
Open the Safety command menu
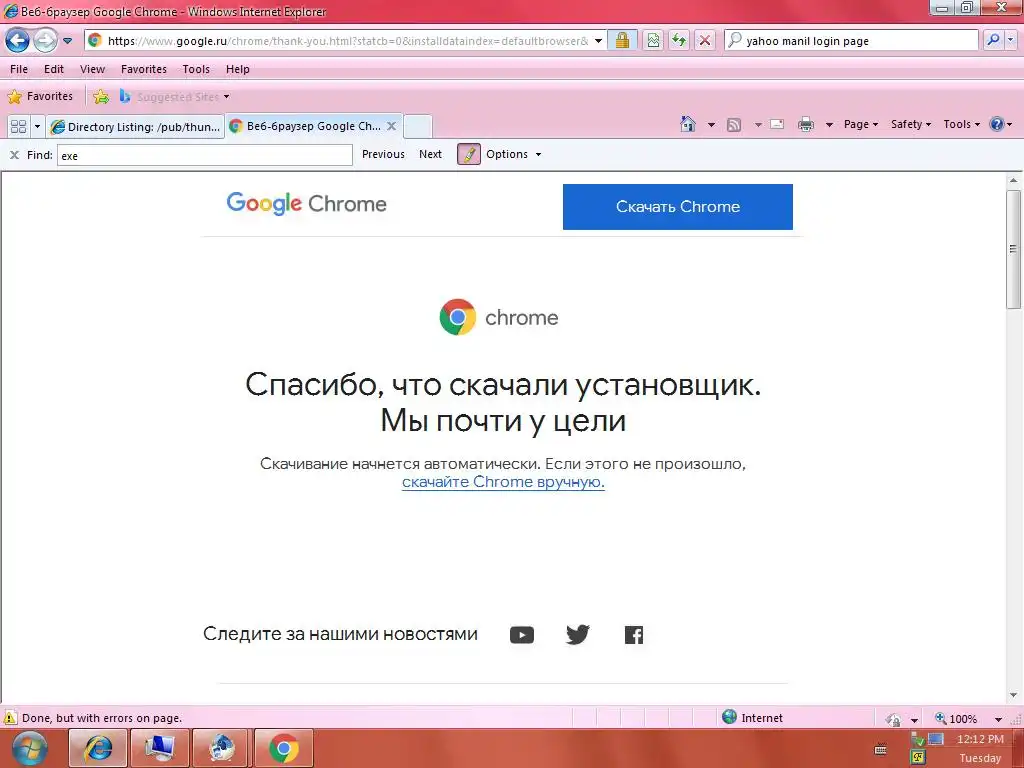pos(911,124)
